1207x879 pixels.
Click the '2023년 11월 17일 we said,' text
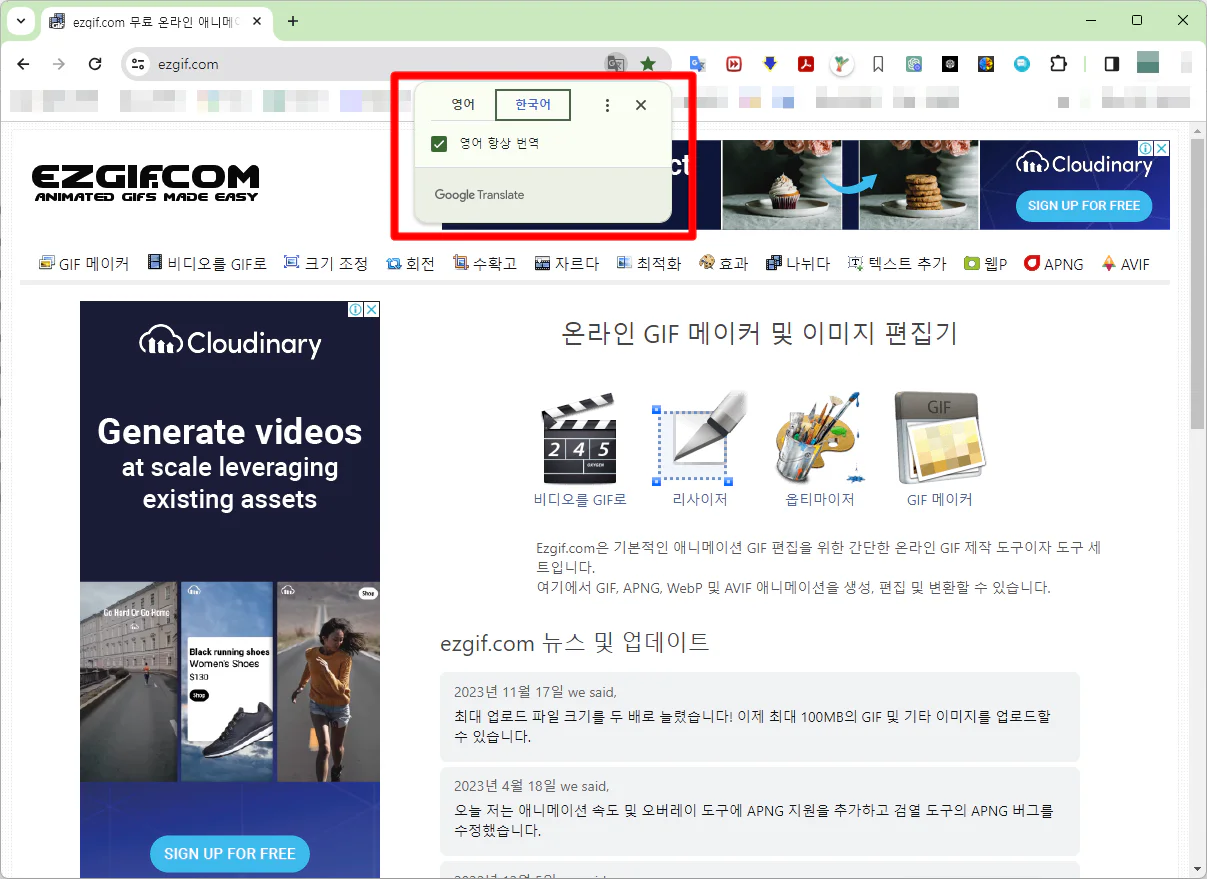coord(535,692)
